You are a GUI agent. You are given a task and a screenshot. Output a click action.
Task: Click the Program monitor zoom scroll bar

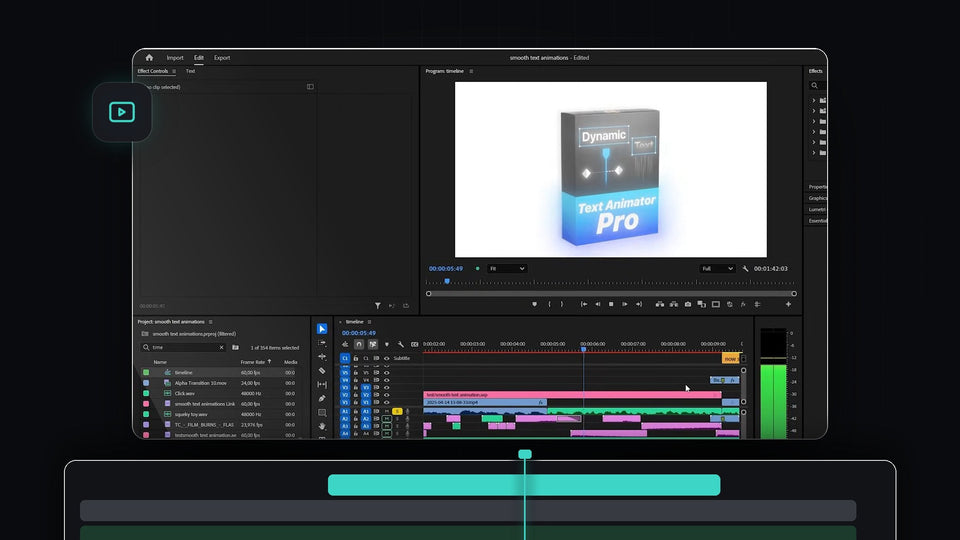point(611,294)
